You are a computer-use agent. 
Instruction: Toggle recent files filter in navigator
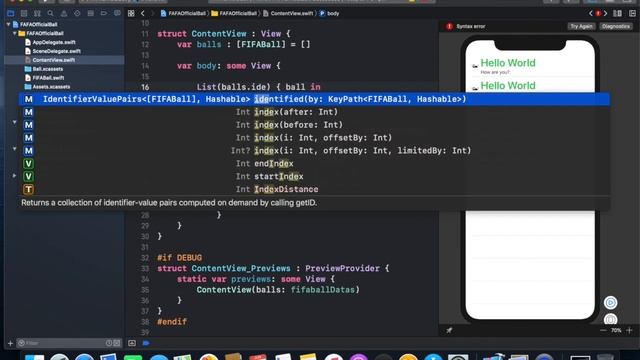pyautogui.click(x=109, y=343)
